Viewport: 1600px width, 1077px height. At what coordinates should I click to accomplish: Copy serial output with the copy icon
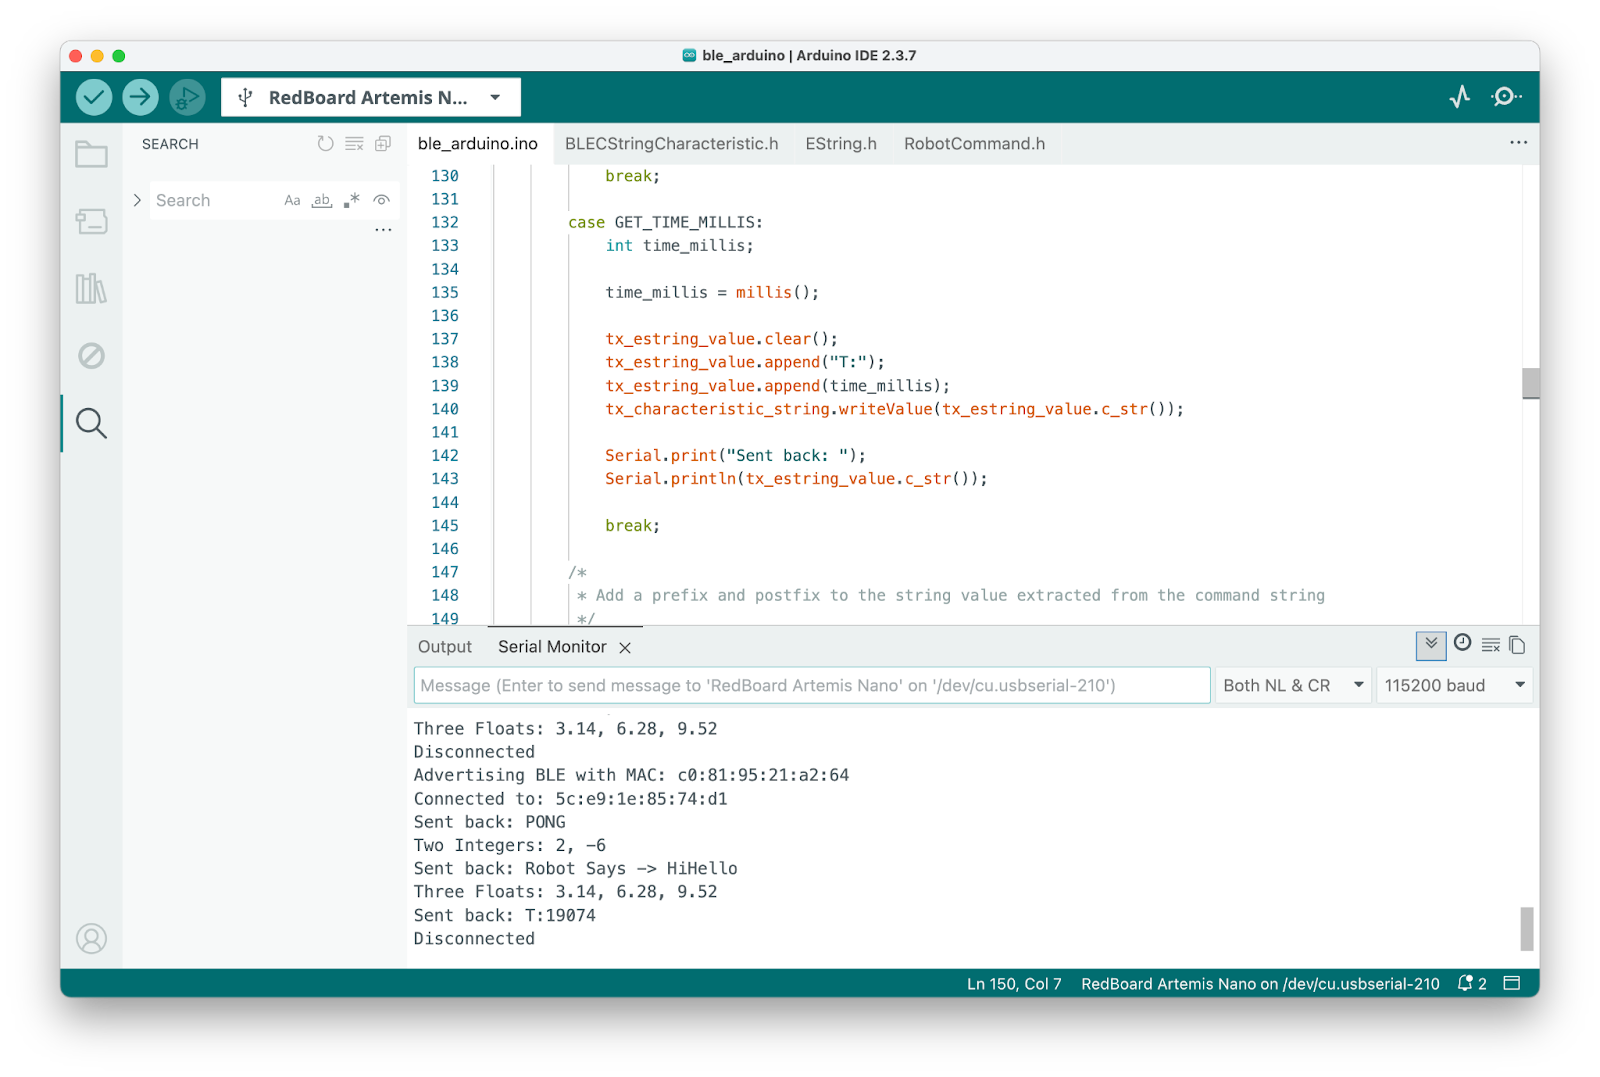[1516, 645]
